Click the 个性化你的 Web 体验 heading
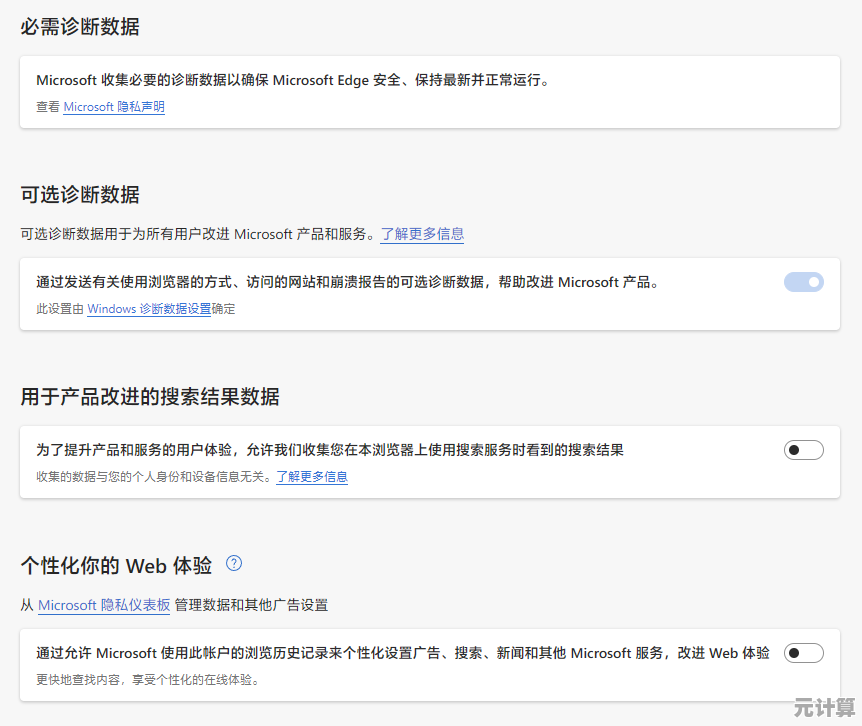This screenshot has height=726, width=862. coord(116,565)
